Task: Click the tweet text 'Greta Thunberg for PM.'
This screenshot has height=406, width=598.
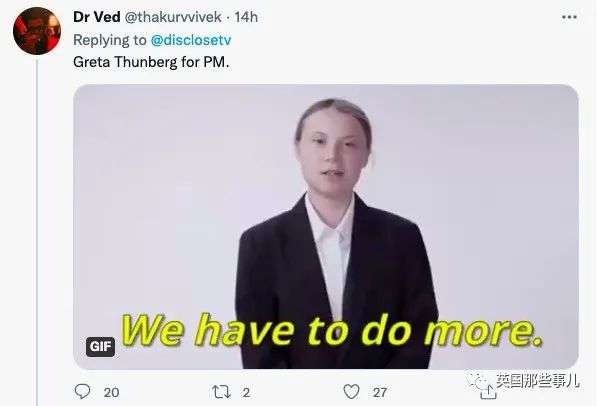Action: point(151,62)
